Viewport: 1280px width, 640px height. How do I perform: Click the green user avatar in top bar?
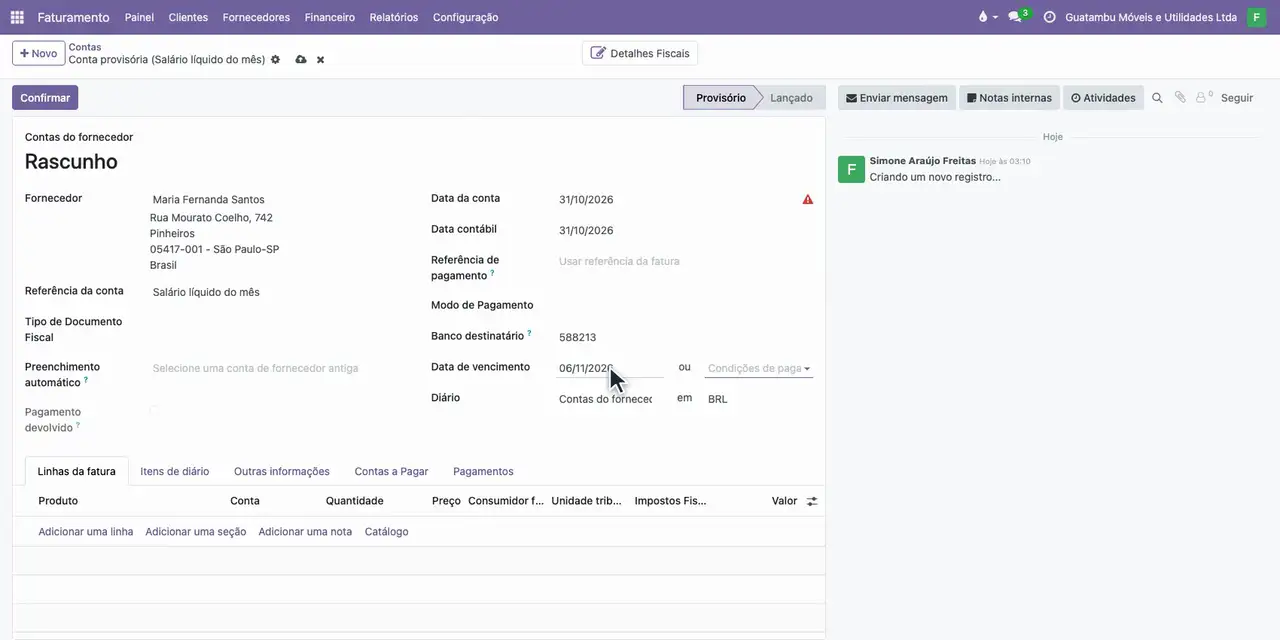coord(1256,17)
